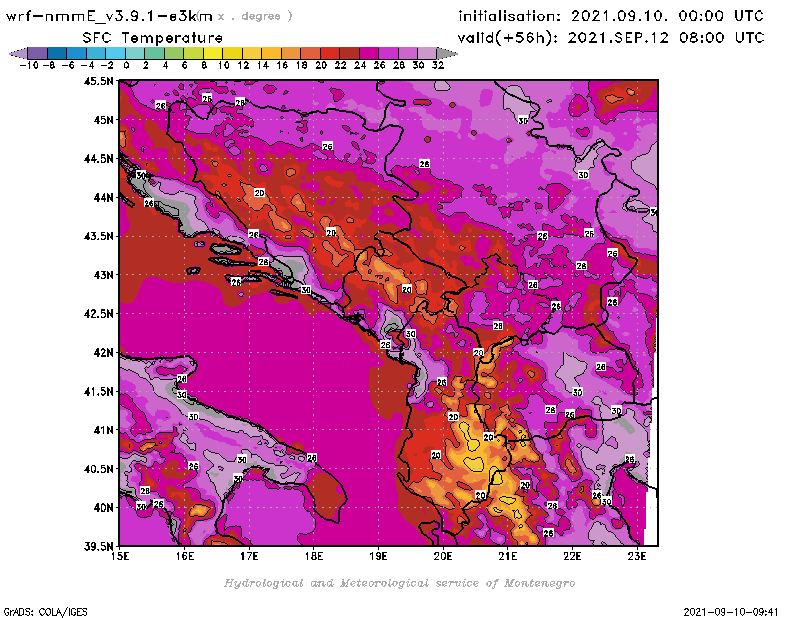The width and height of the screenshot is (800, 618).
Task: Click the '16E' longitude label
Action: click(x=185, y=556)
